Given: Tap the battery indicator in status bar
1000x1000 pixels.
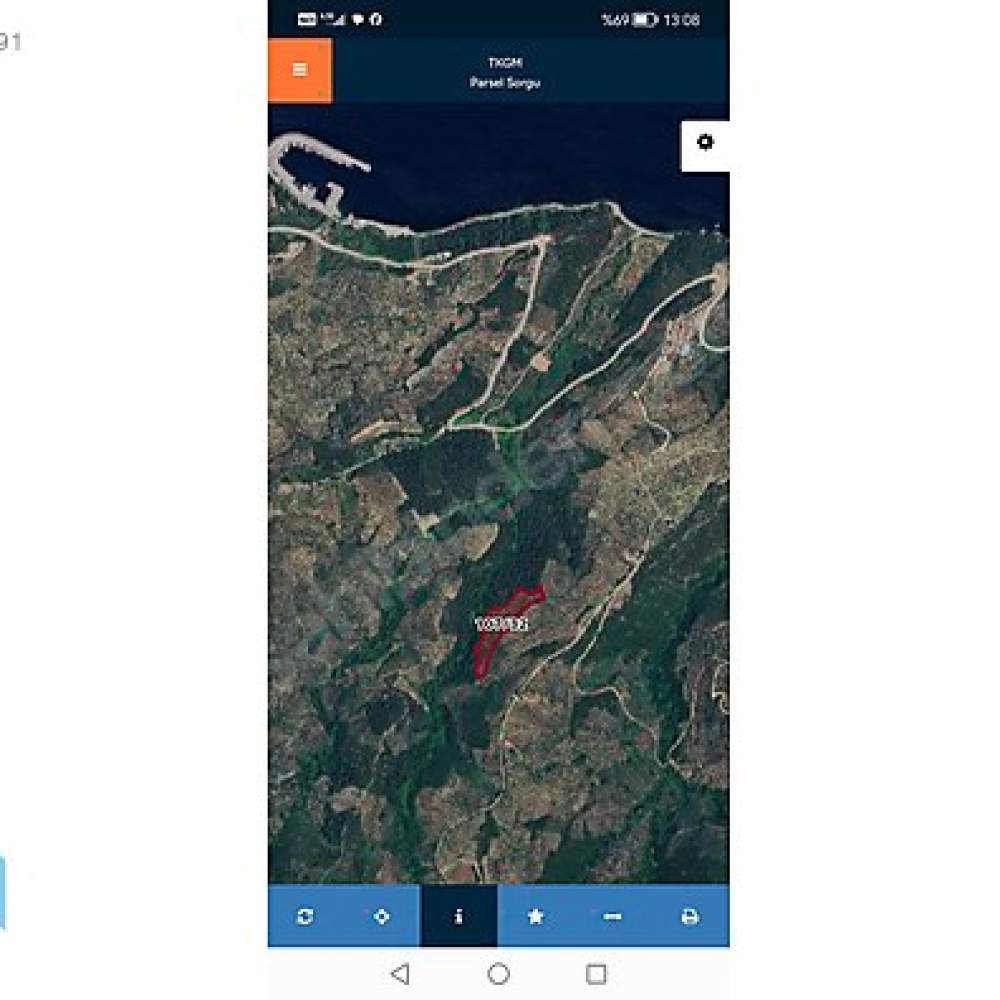Looking at the screenshot, I should (644, 20).
